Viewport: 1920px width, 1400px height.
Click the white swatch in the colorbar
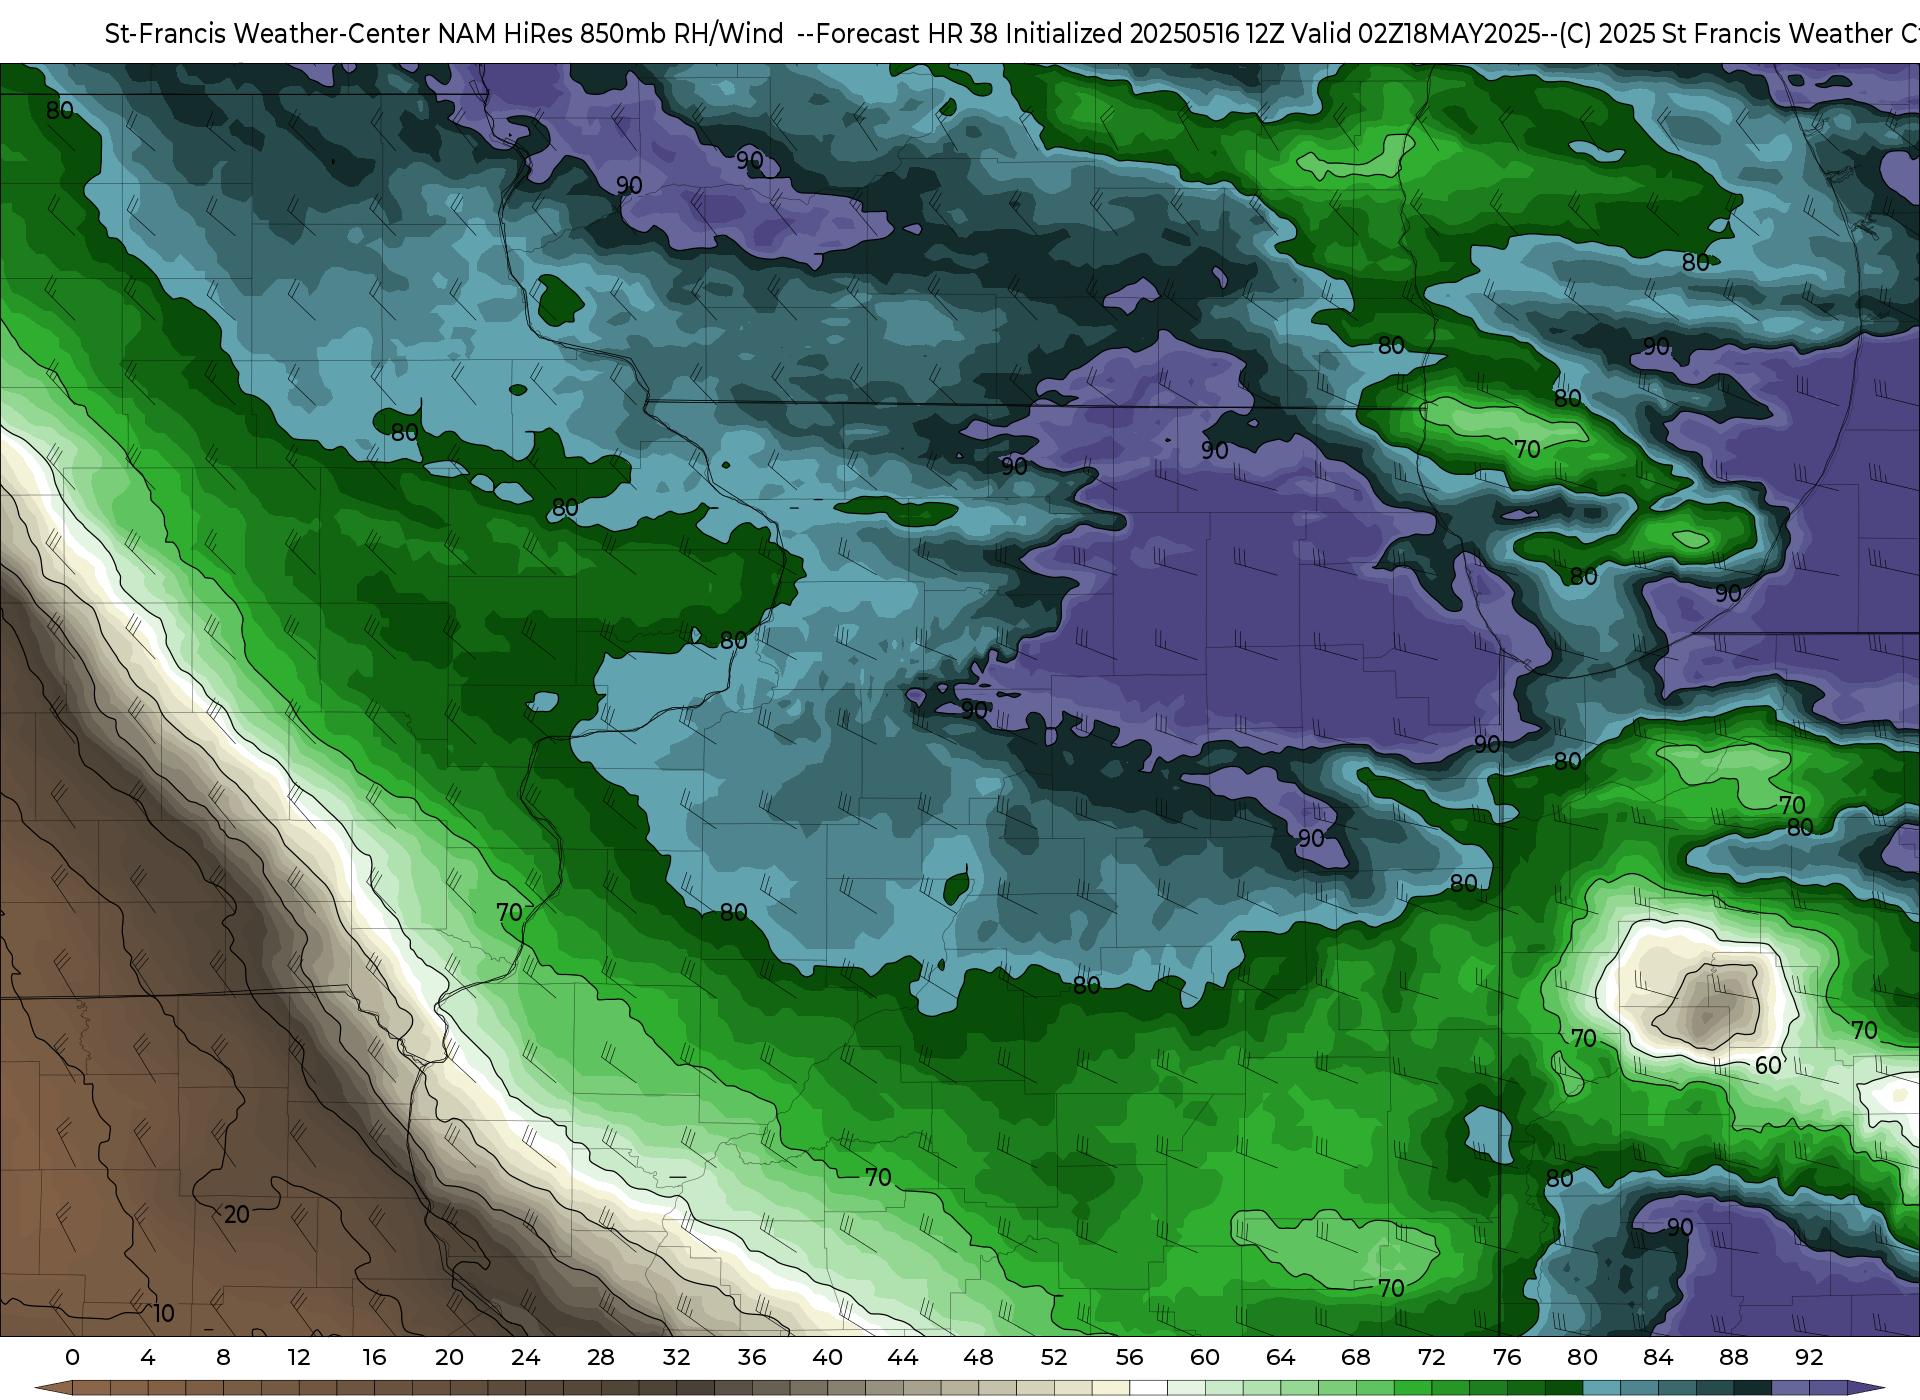(1148, 1388)
